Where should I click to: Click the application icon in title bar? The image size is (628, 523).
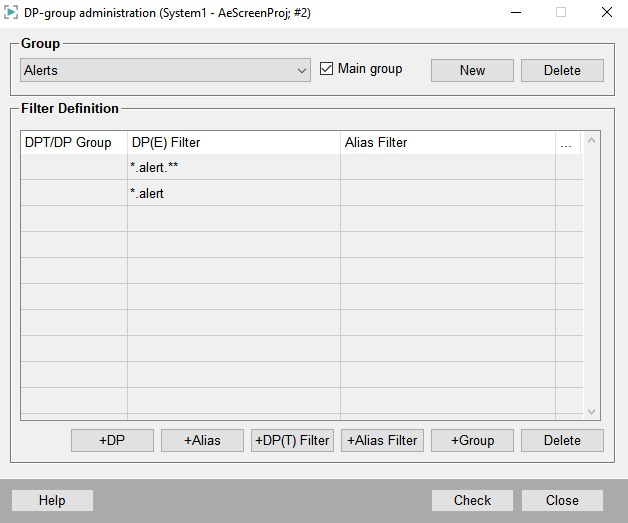(12, 13)
